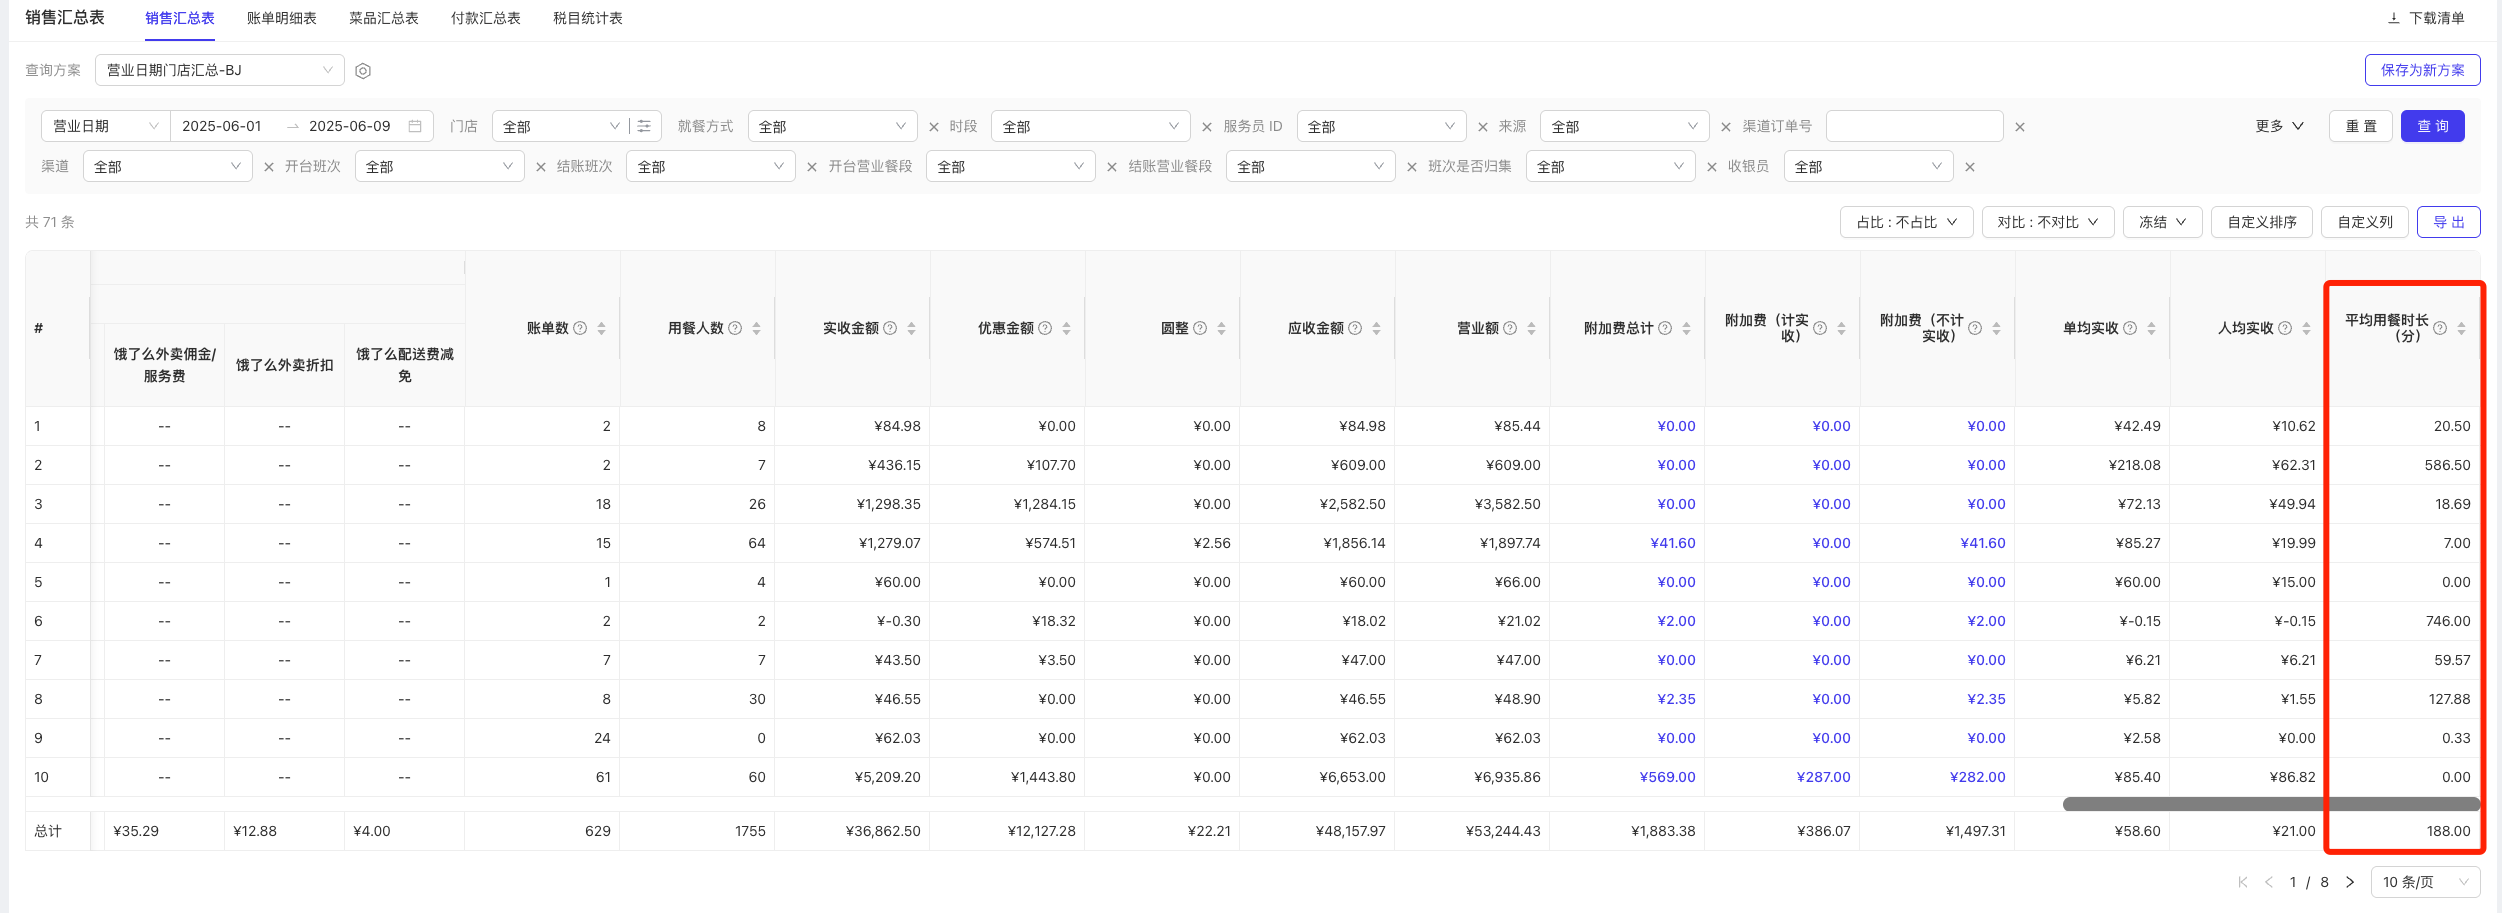
Task: Switch to 付款汇总表 tab
Action: [x=486, y=18]
